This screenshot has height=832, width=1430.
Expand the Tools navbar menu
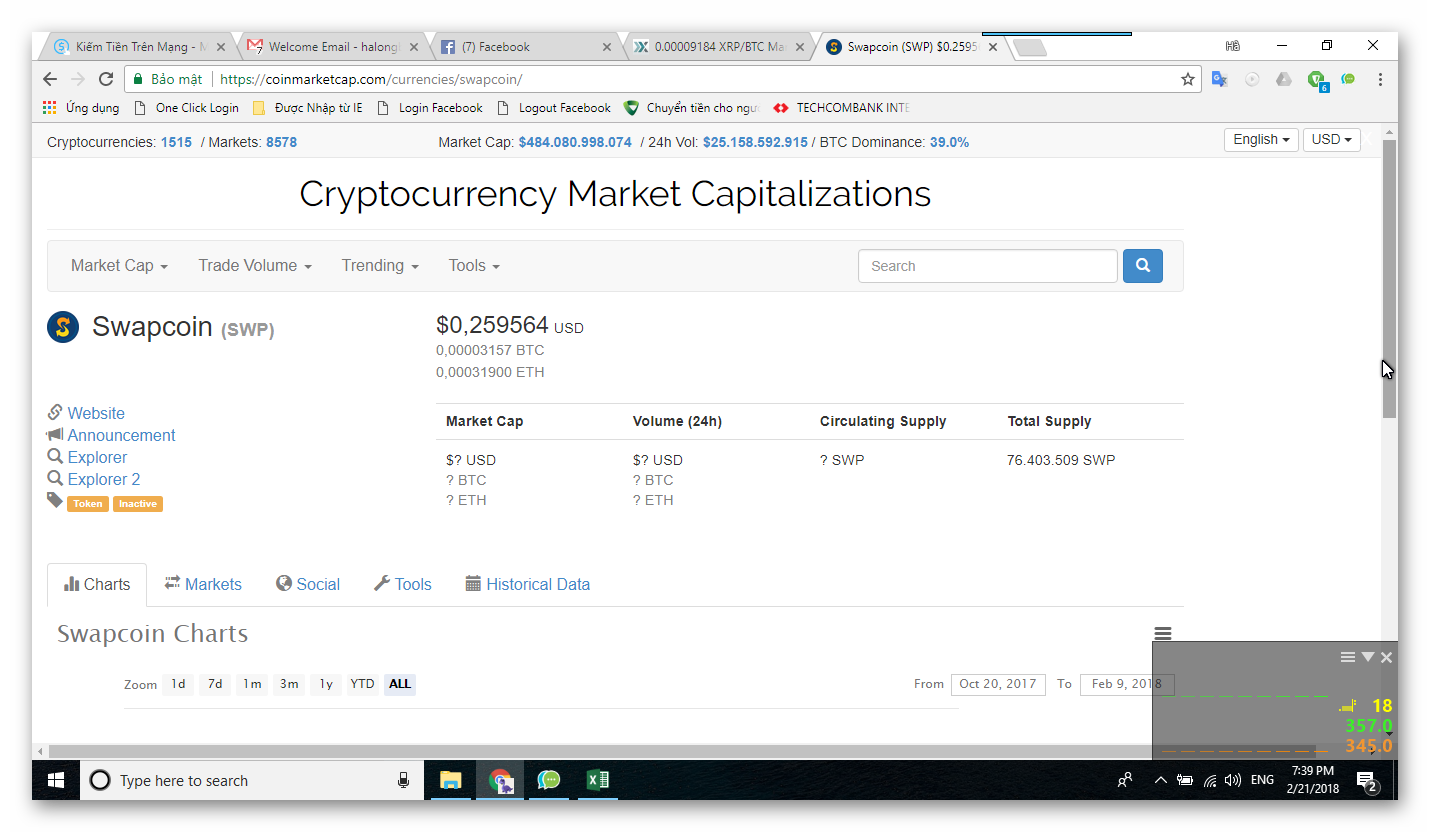point(474,266)
